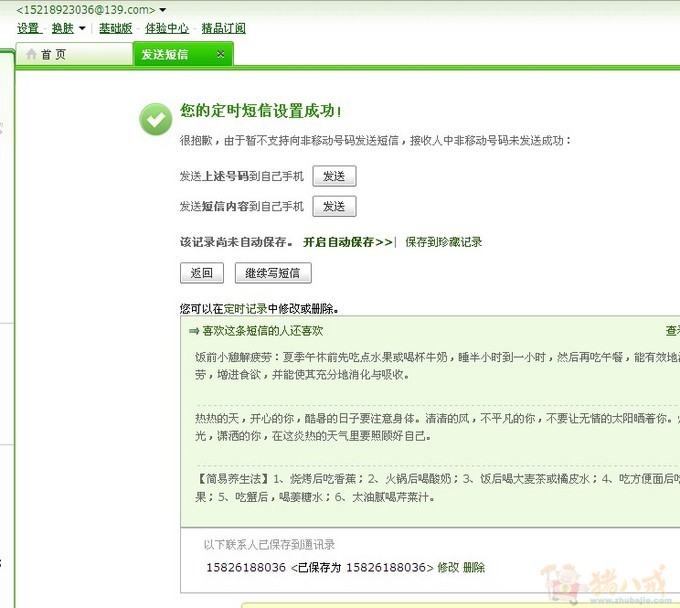
Task: Close the 发送短信 tab
Action: click(x=221, y=54)
